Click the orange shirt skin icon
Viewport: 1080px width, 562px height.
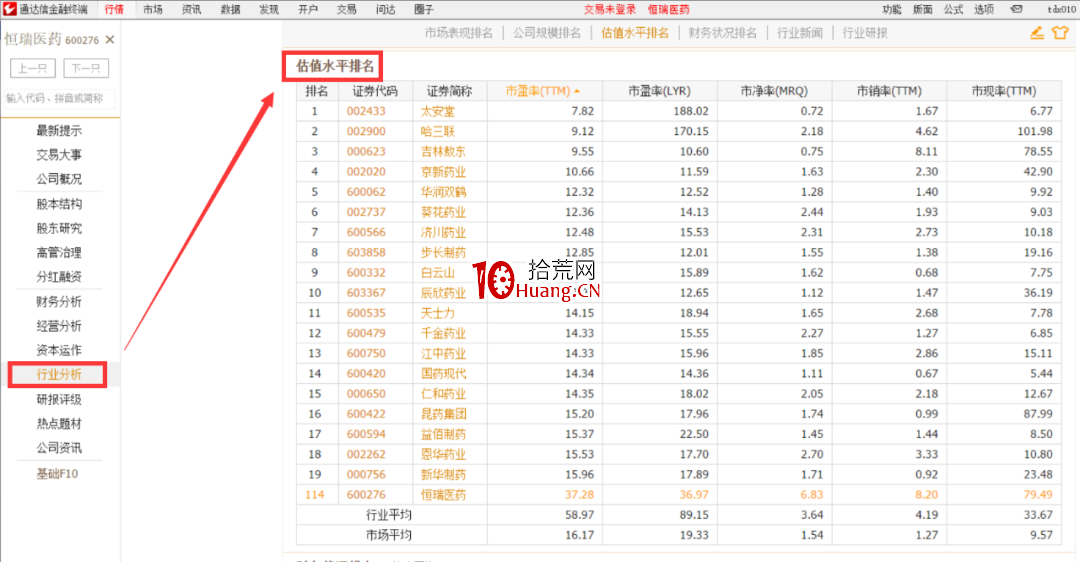pyautogui.click(x=1060, y=32)
